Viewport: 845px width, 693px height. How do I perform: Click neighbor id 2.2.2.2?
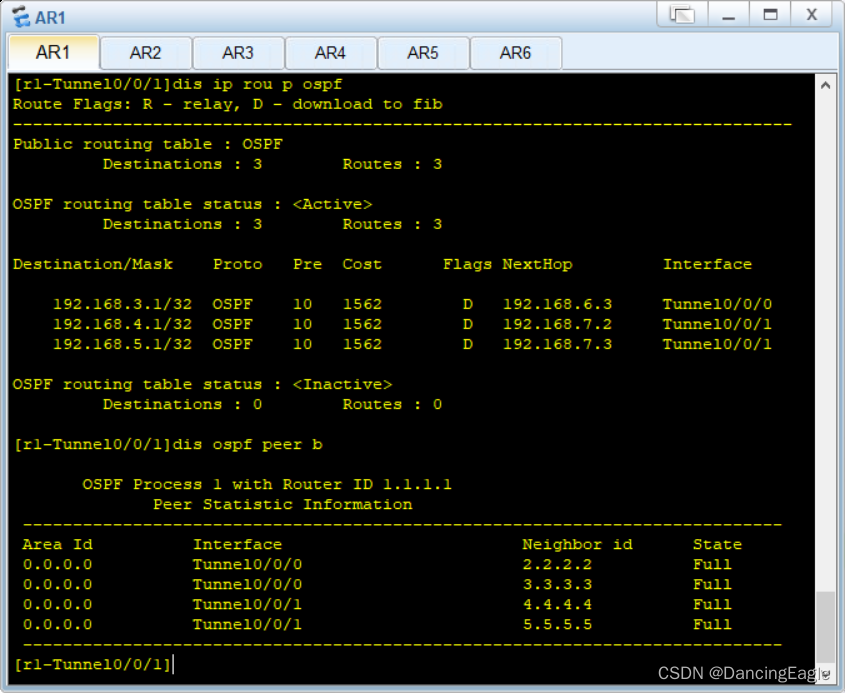557,564
